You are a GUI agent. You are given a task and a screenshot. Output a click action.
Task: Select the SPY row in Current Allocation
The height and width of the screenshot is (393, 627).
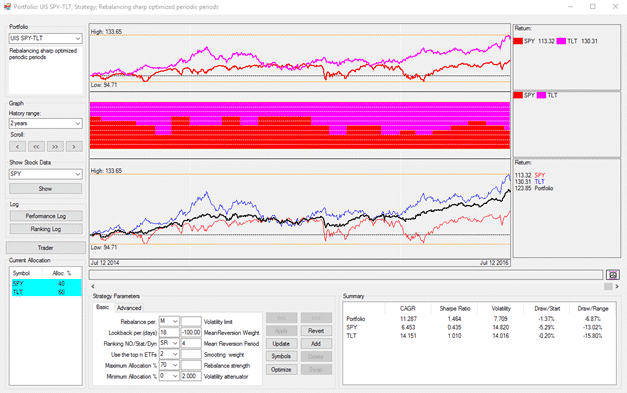(46, 283)
